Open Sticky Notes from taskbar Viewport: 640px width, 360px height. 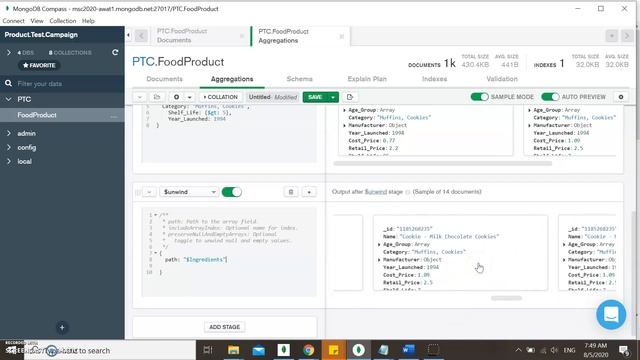(333, 350)
